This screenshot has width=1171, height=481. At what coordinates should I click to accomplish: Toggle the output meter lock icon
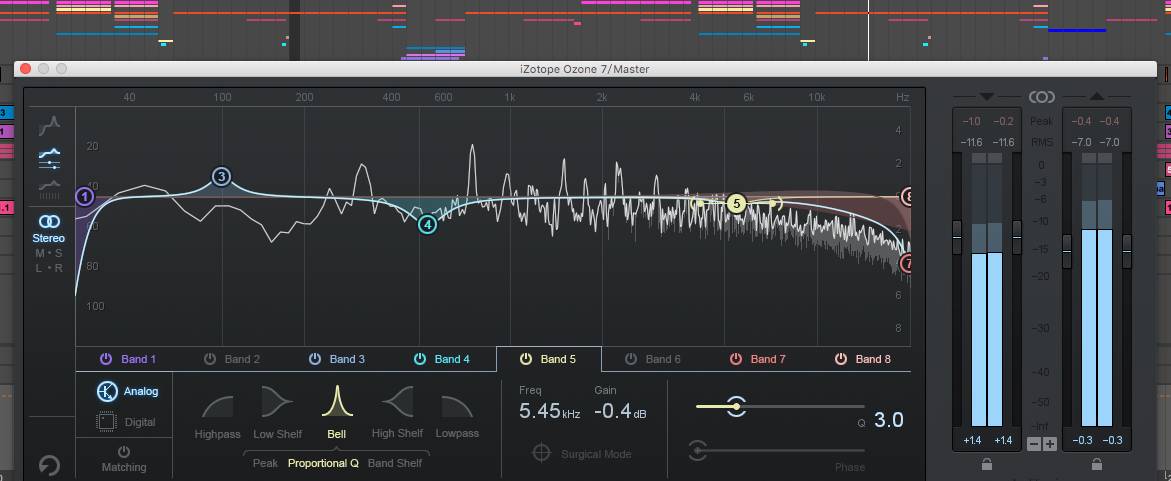click(x=1096, y=464)
